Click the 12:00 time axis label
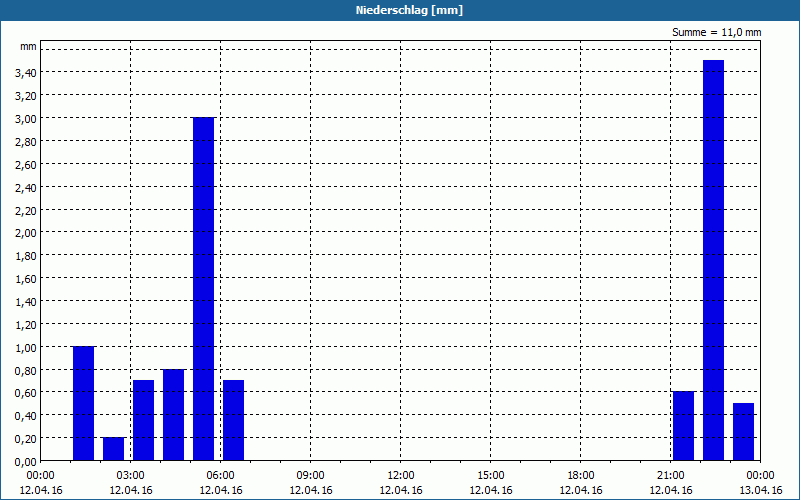The image size is (800, 500). point(401,476)
